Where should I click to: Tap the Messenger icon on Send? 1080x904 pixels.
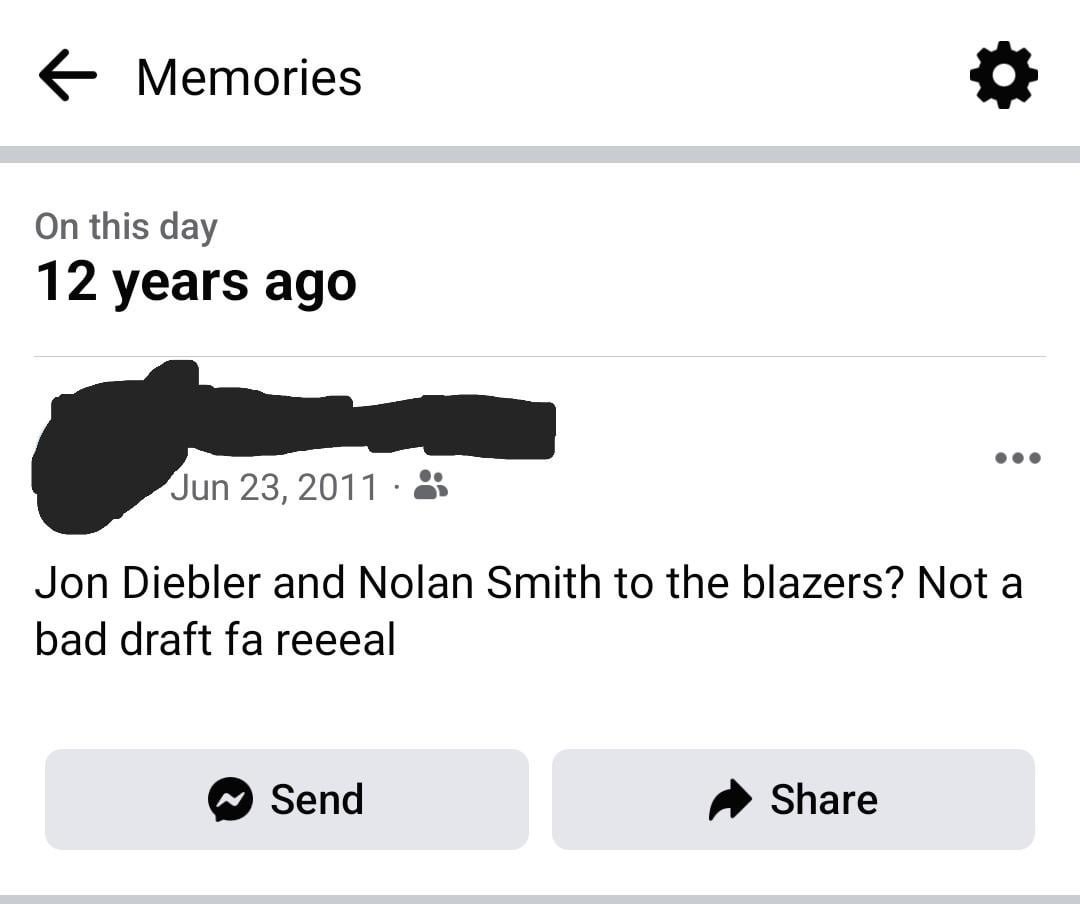(231, 800)
